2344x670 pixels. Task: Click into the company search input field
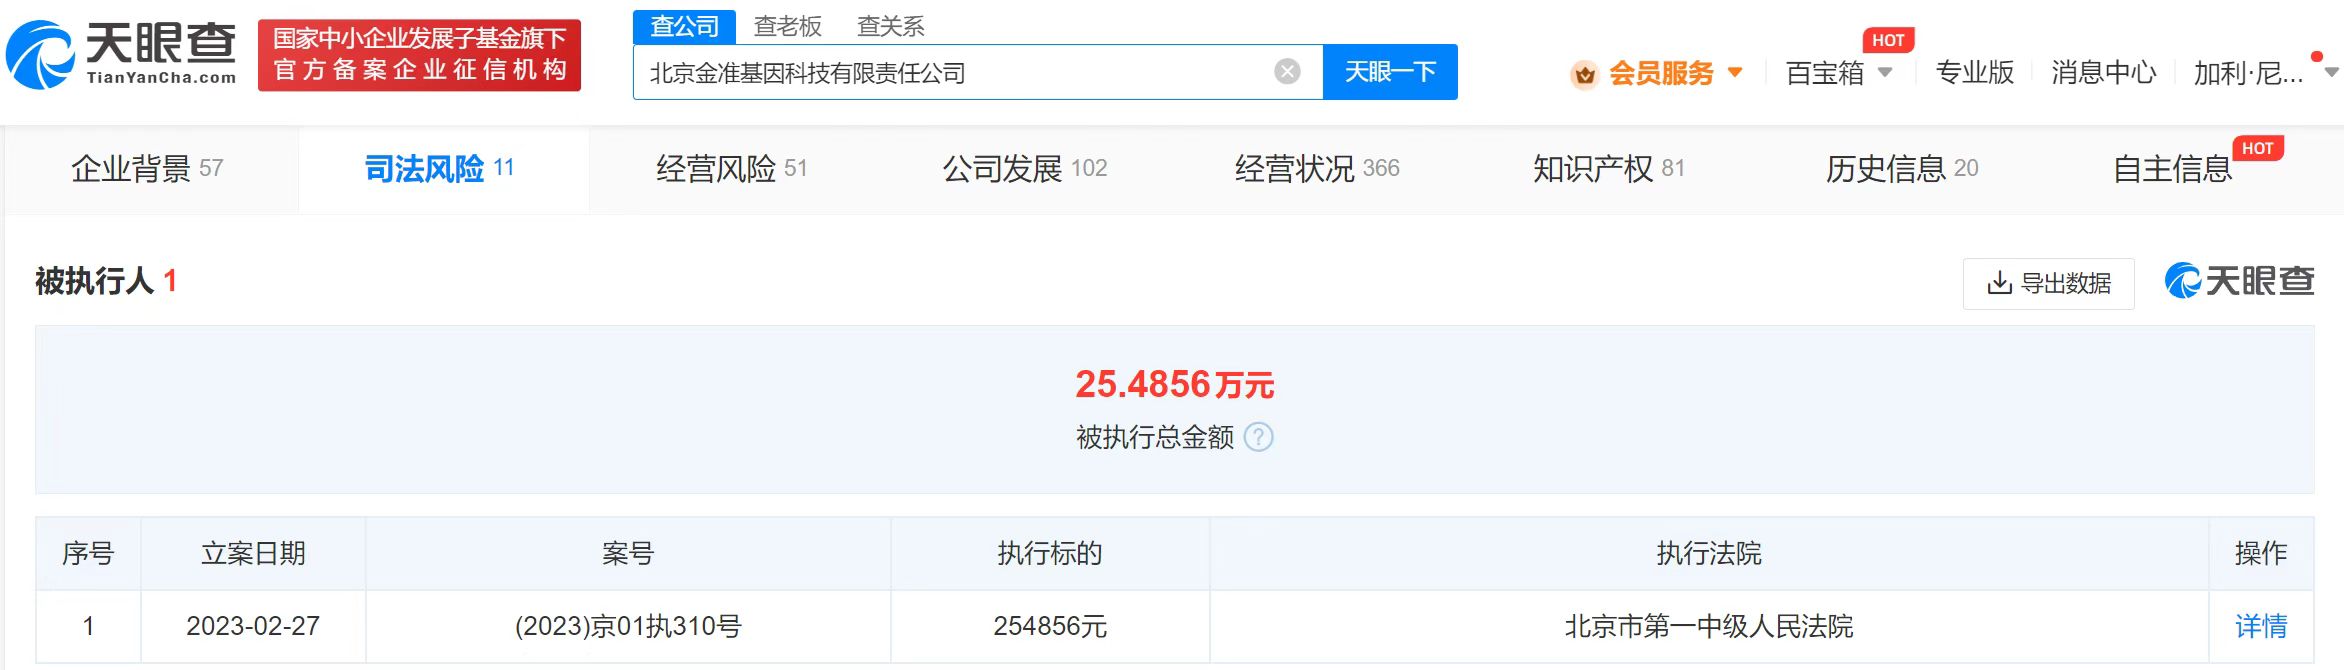coord(950,73)
